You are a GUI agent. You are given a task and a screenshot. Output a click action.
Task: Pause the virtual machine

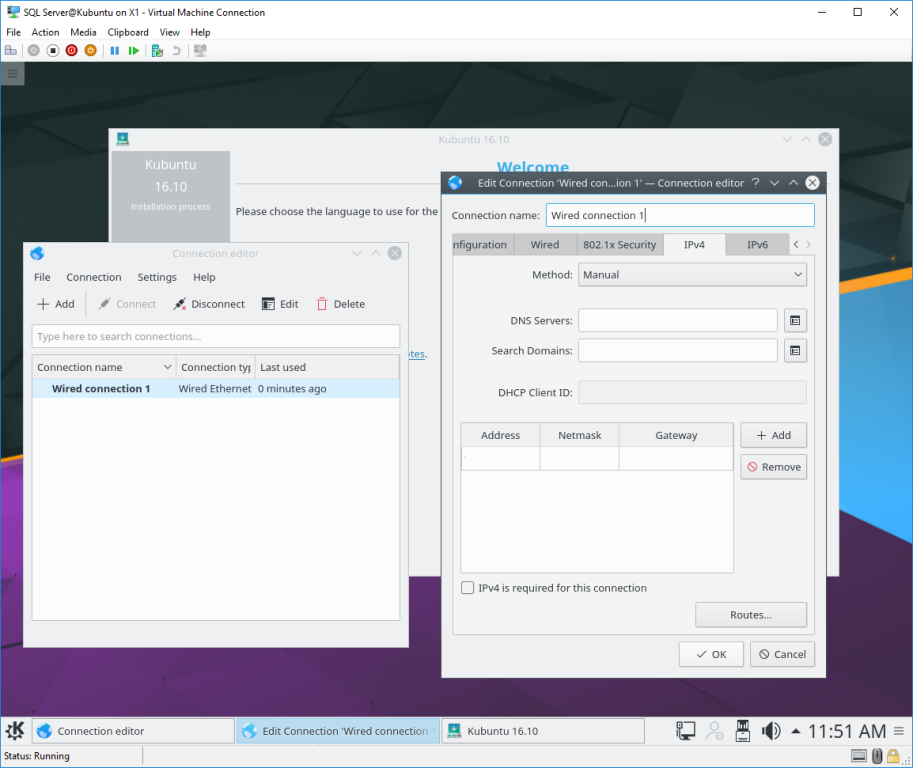[x=115, y=51]
